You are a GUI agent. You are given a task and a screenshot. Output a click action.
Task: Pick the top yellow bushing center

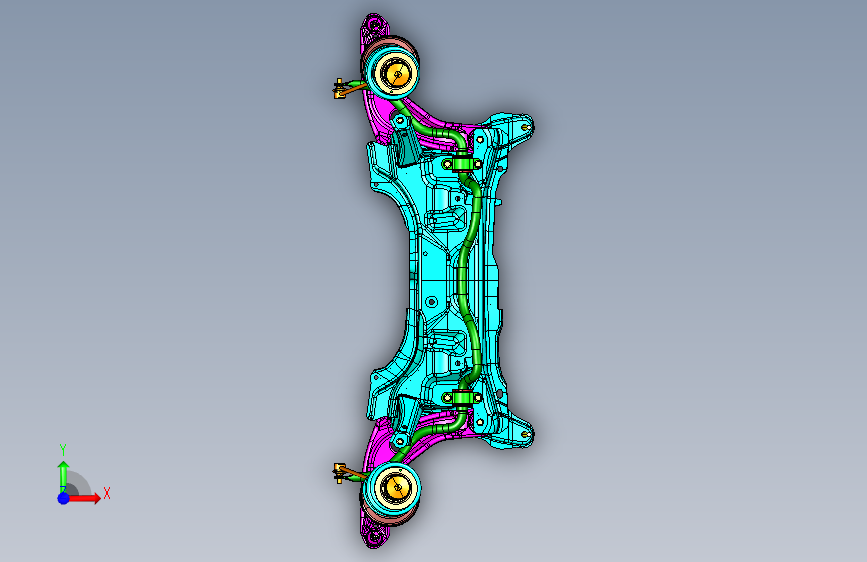pyautogui.click(x=397, y=73)
